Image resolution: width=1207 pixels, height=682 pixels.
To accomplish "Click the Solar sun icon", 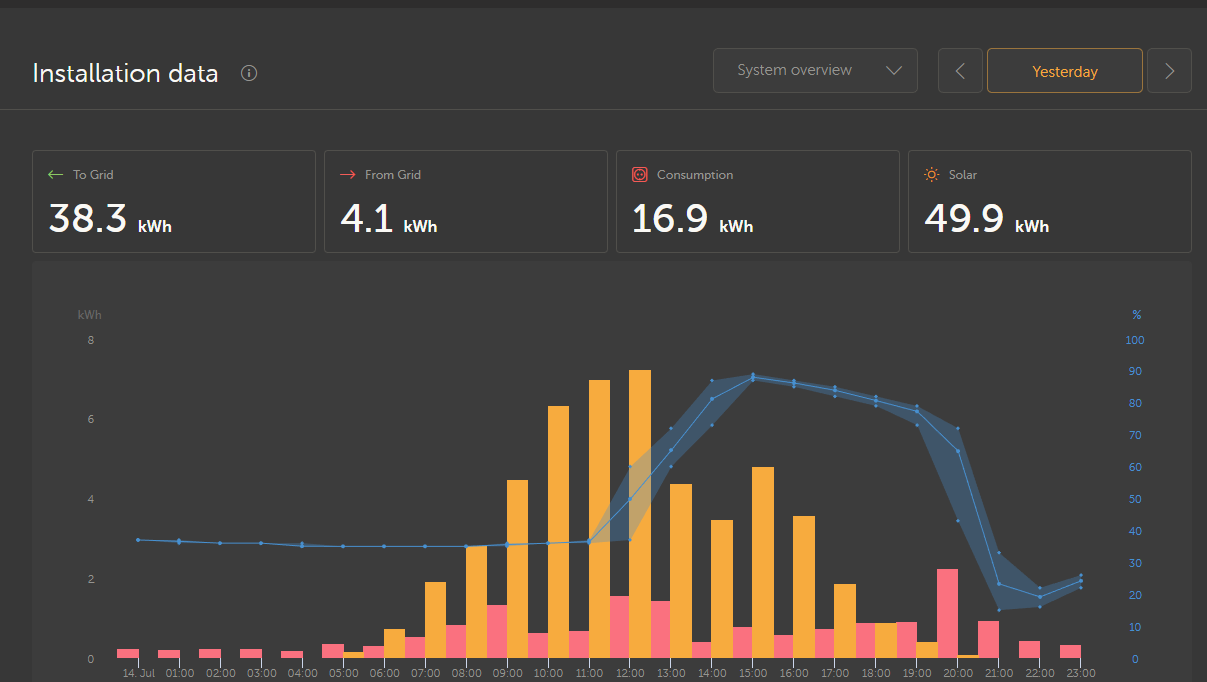I will coord(931,173).
